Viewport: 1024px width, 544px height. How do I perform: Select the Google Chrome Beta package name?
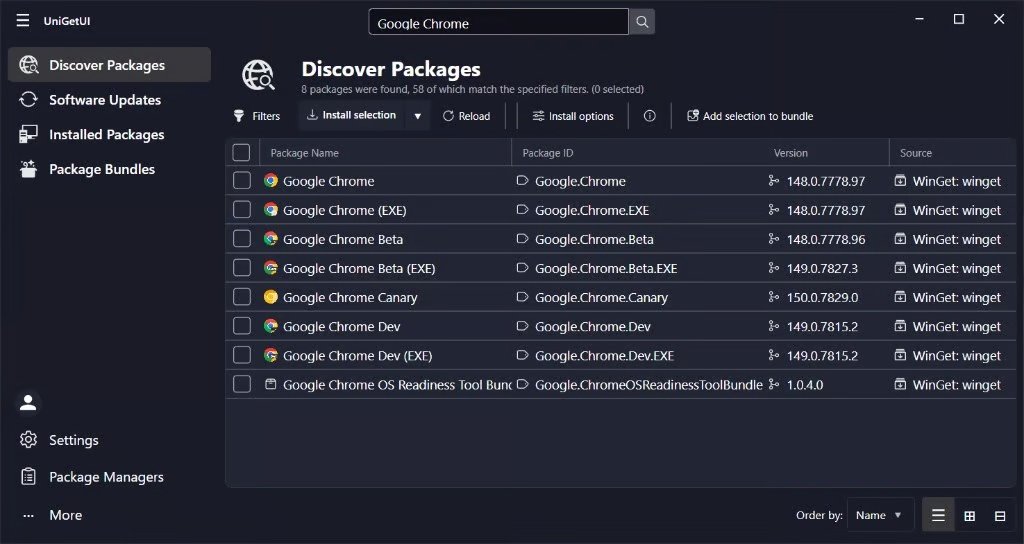[343, 239]
